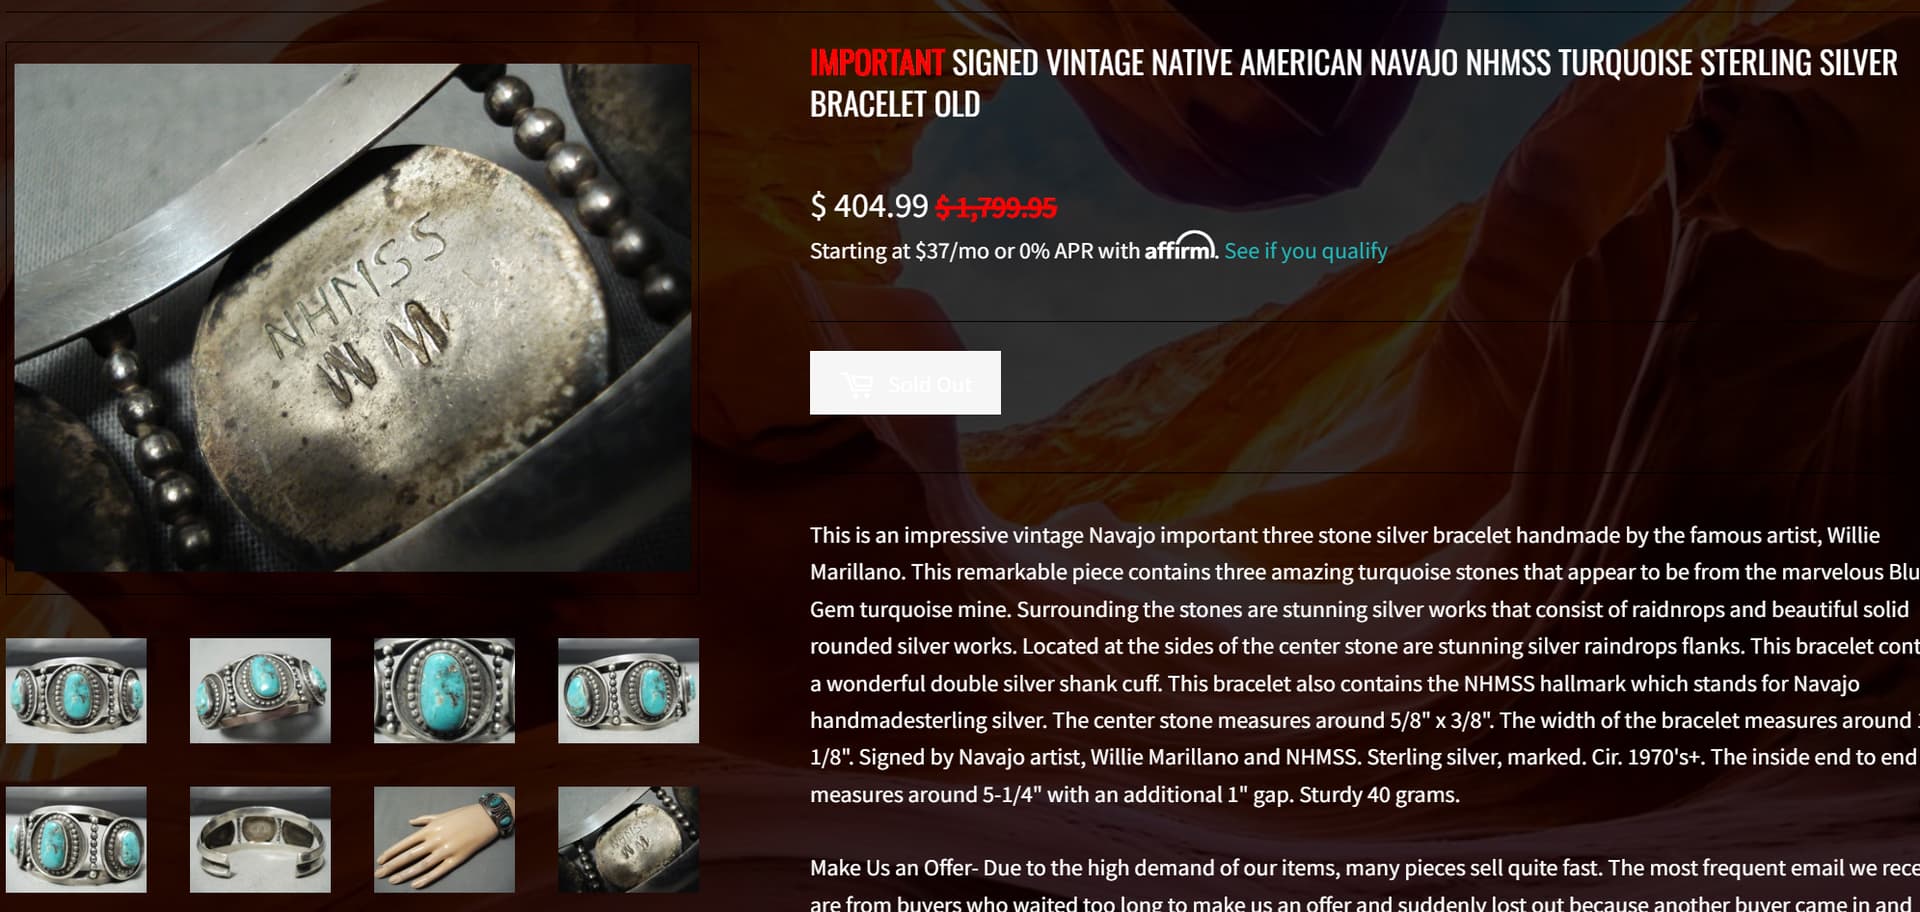
Task: Select first thumbnail in the bottom row
Action: 76,839
